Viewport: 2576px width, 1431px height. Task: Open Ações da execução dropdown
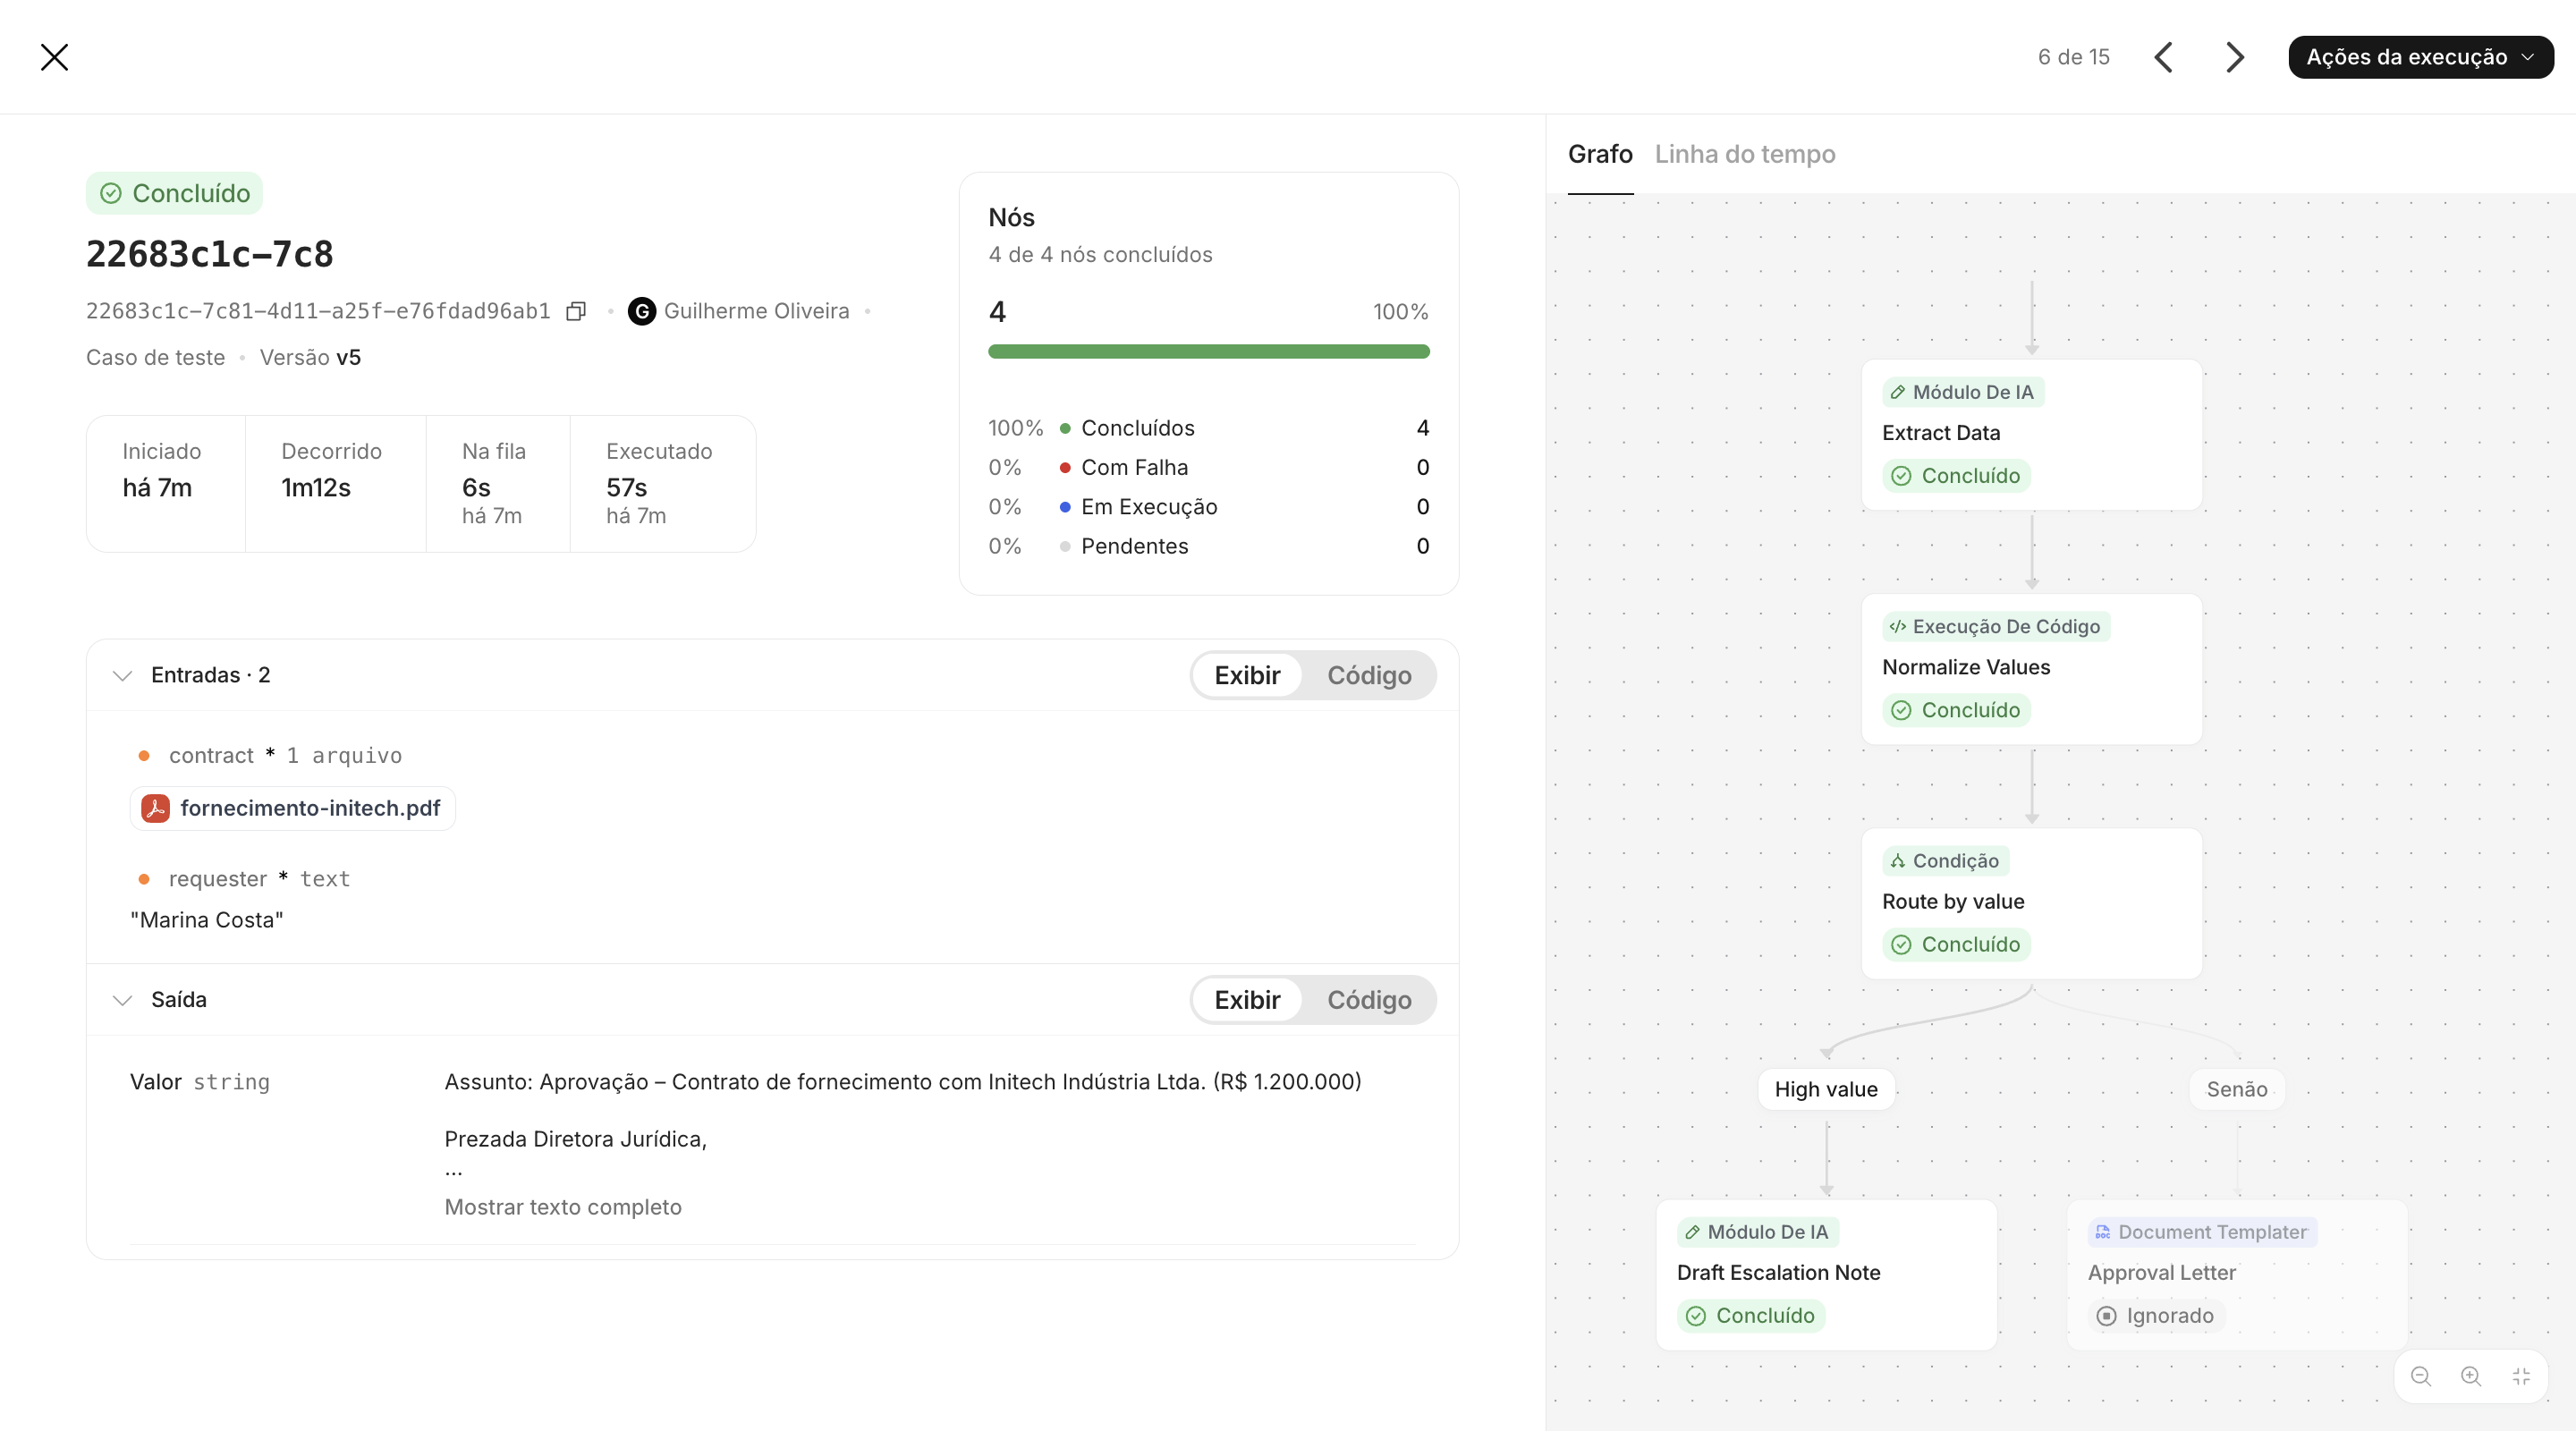click(2420, 57)
